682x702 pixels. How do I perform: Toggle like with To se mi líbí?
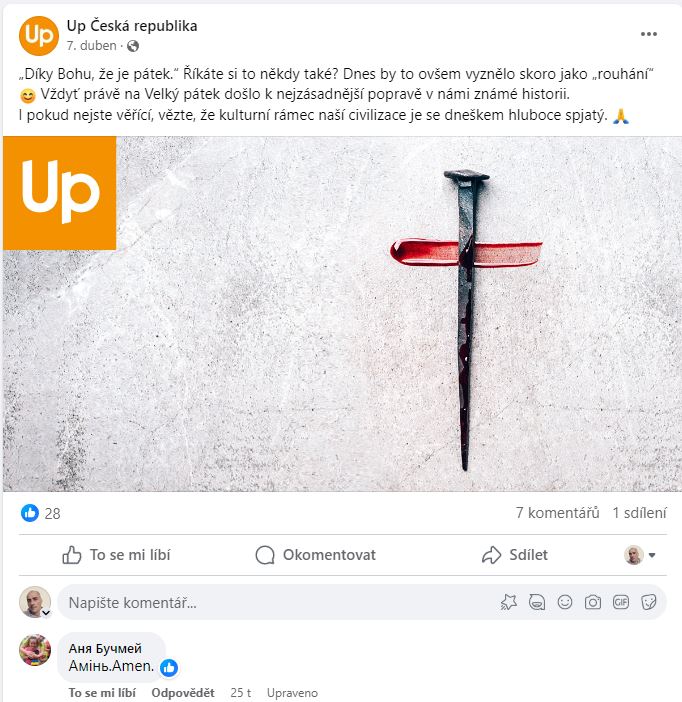point(116,555)
